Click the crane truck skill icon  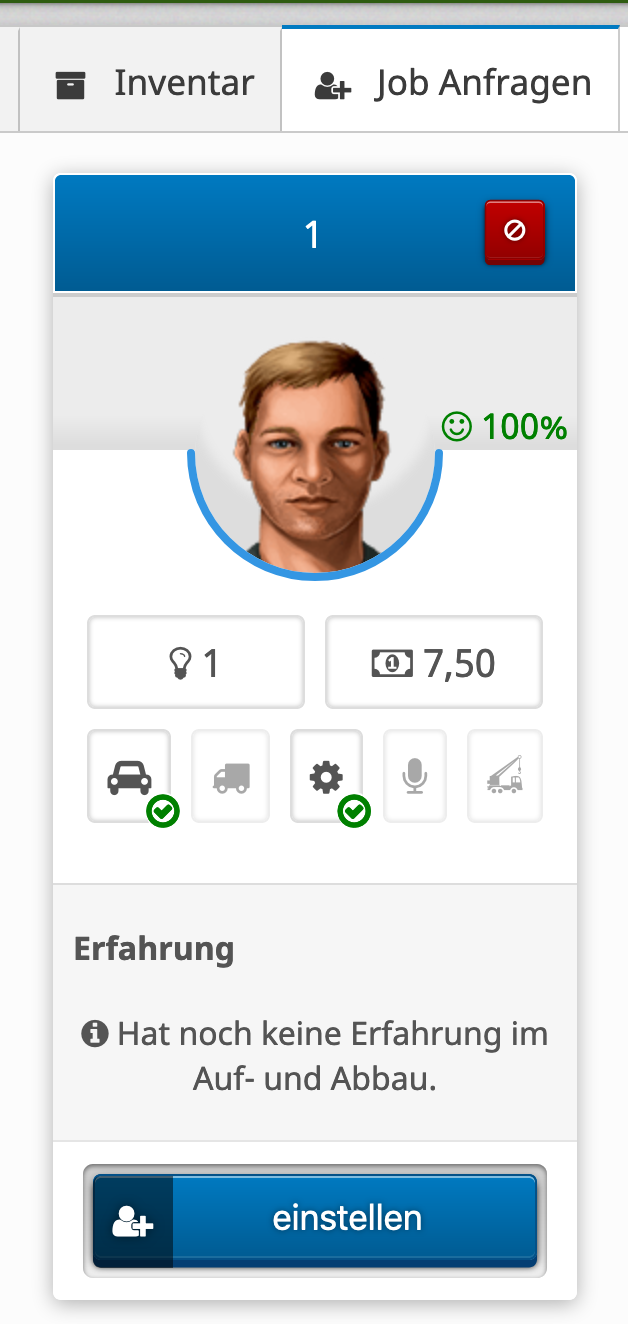[505, 776]
